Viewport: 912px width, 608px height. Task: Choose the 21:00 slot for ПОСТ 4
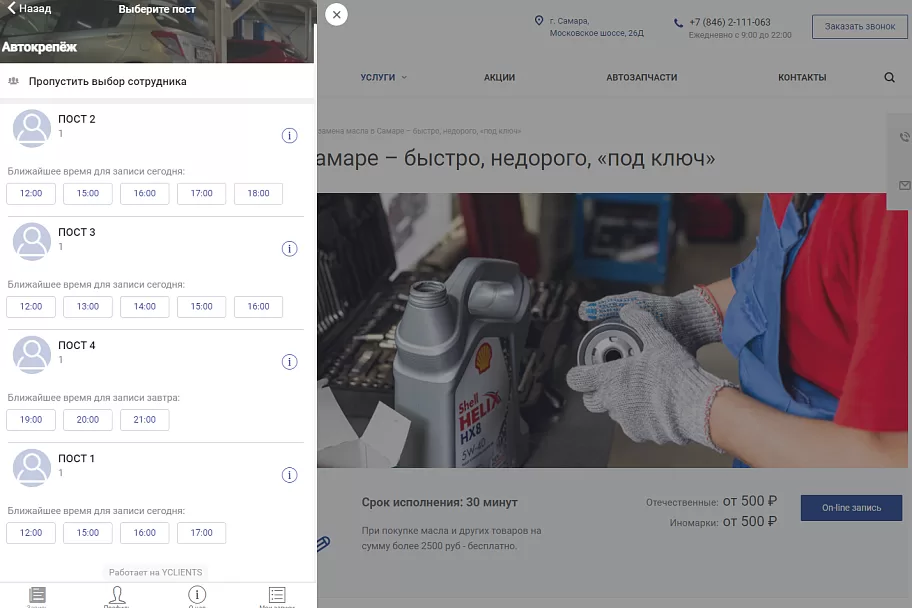145,420
